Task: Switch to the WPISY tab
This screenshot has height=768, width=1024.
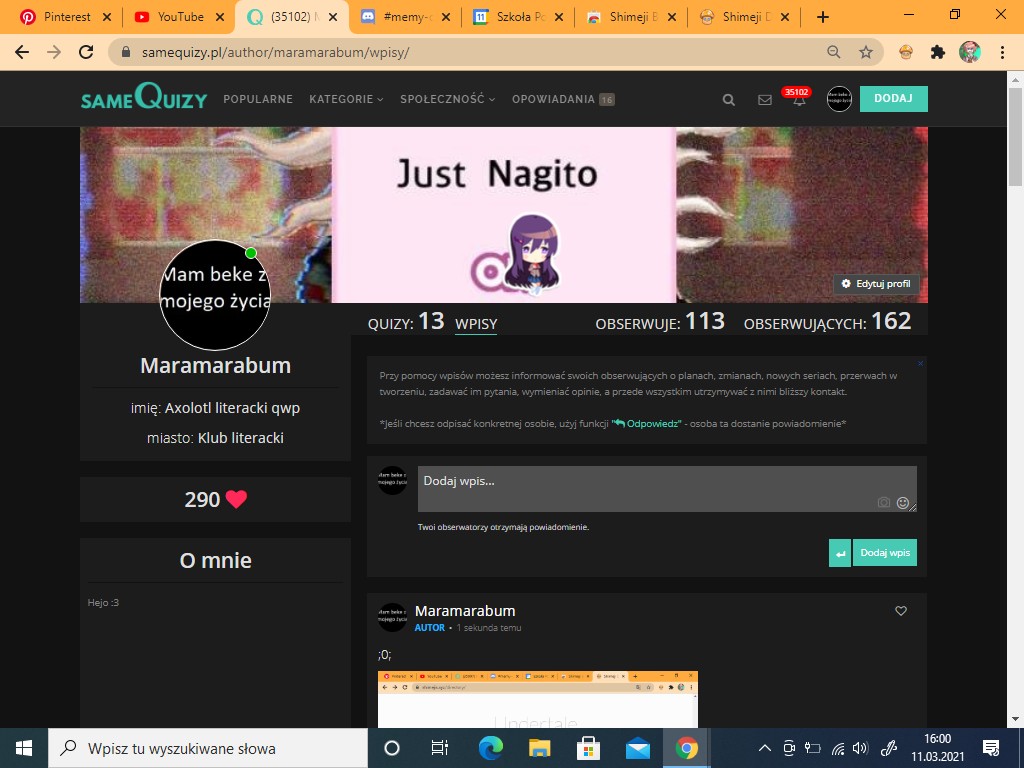Action: coord(476,324)
